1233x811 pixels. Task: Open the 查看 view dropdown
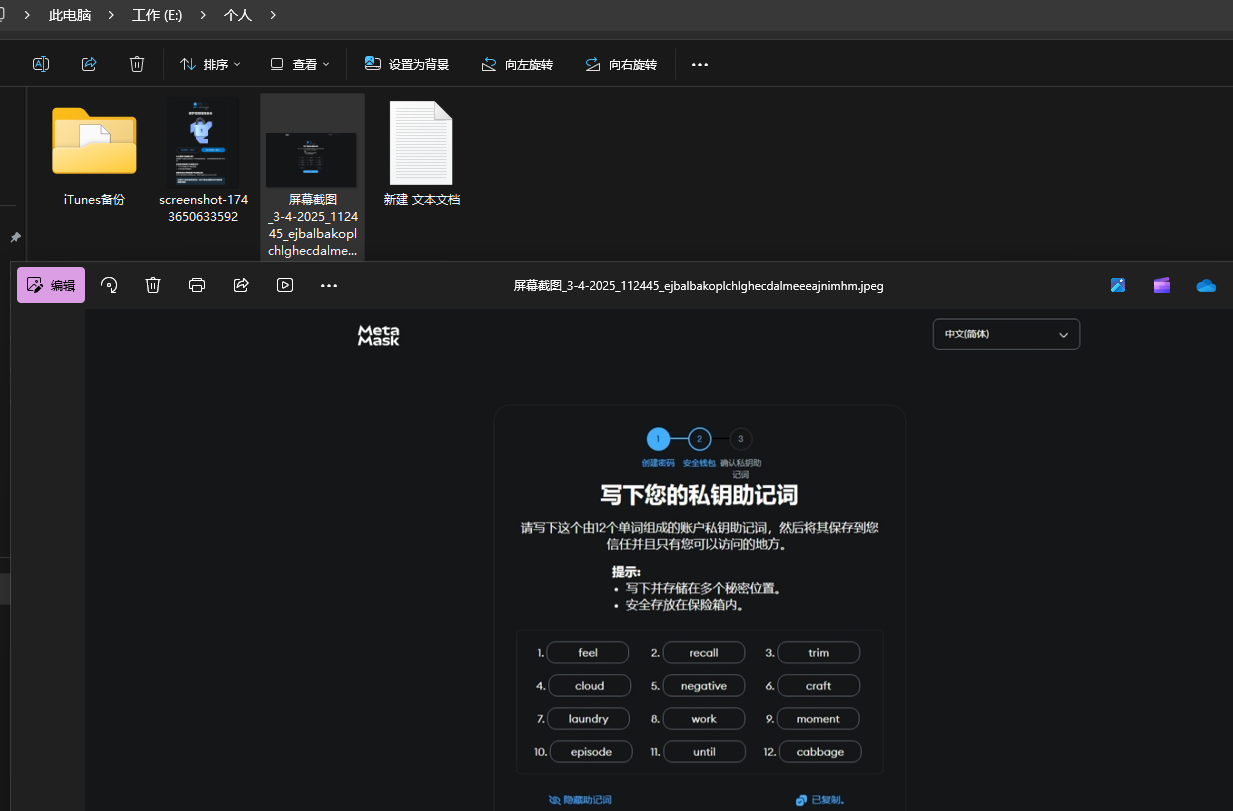point(300,64)
